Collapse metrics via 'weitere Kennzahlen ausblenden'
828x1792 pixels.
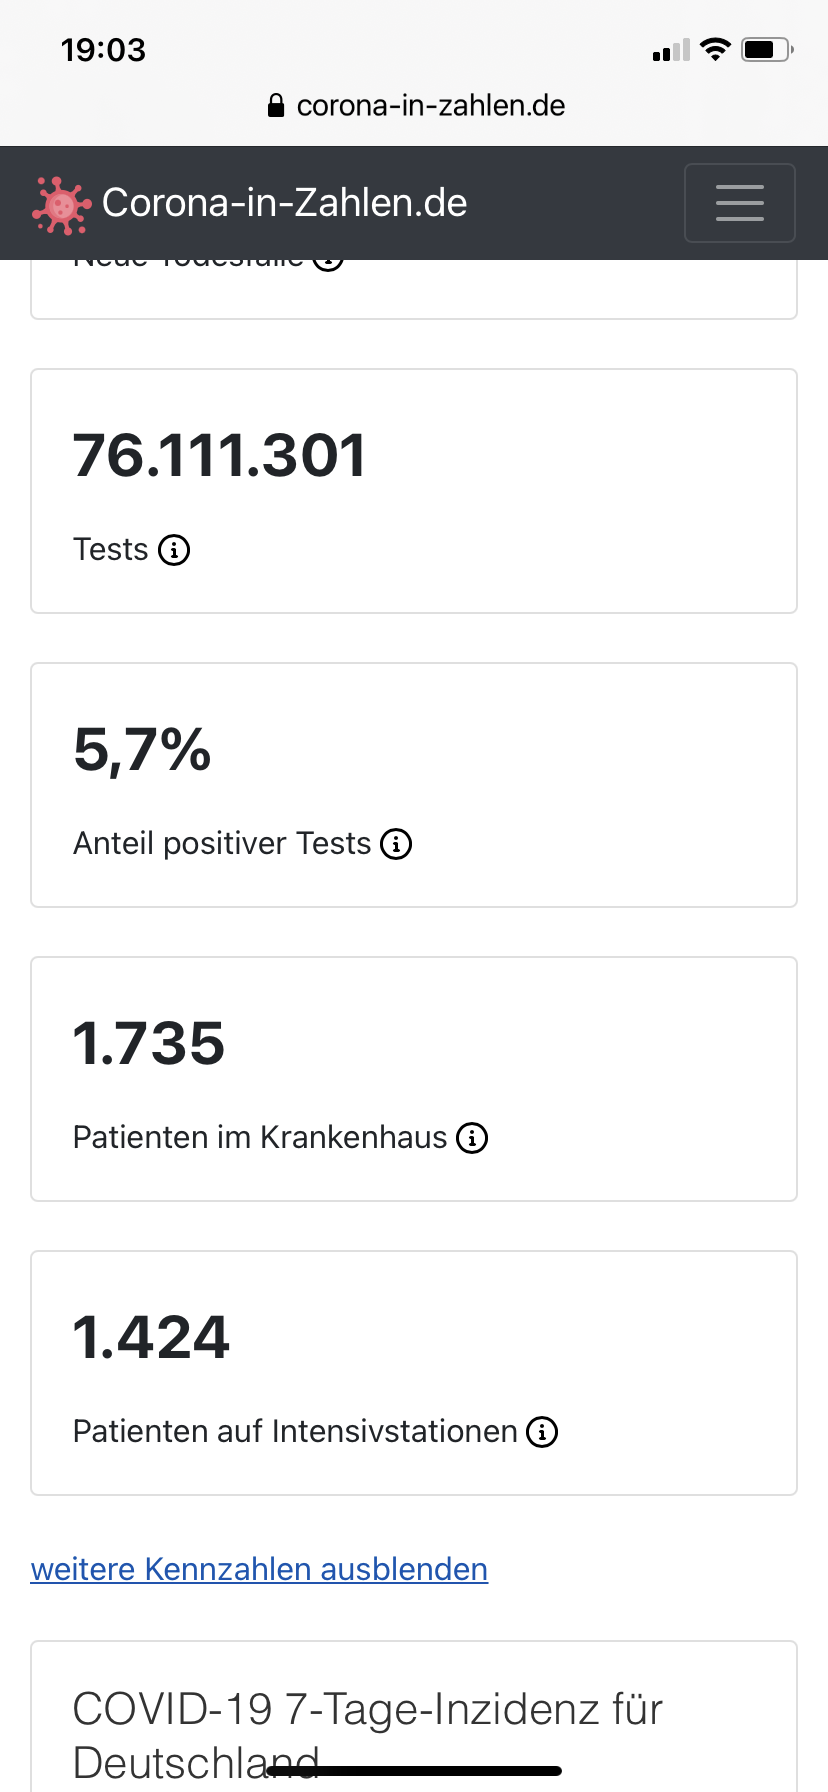coord(259,1569)
